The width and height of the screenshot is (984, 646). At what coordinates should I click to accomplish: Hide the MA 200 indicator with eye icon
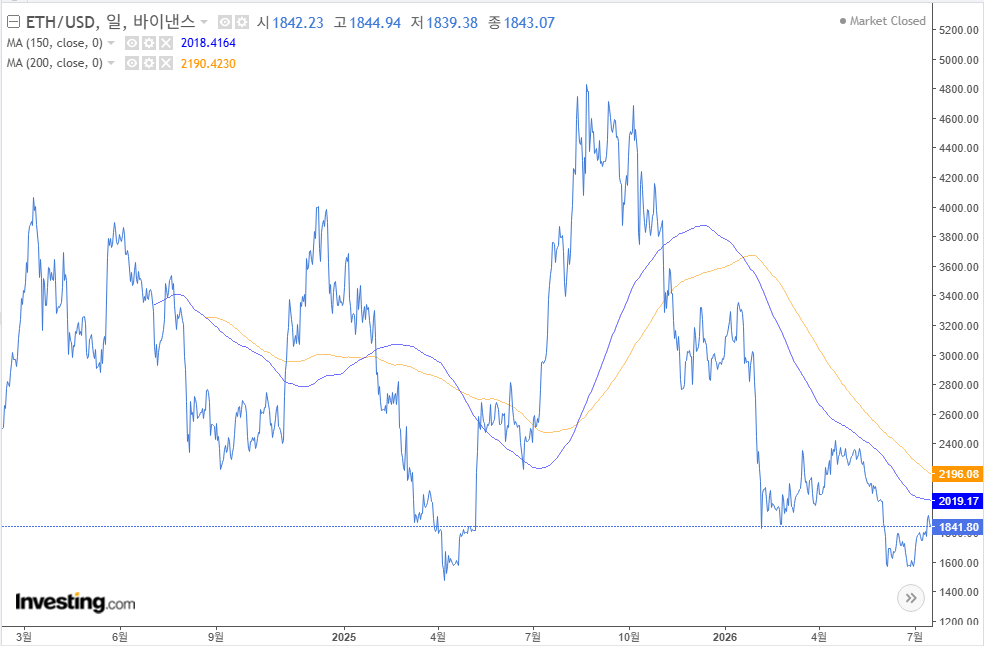pyautogui.click(x=132, y=63)
